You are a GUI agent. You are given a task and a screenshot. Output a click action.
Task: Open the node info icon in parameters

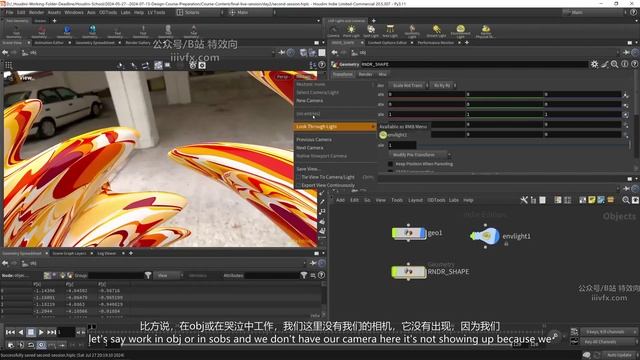coord(624,64)
